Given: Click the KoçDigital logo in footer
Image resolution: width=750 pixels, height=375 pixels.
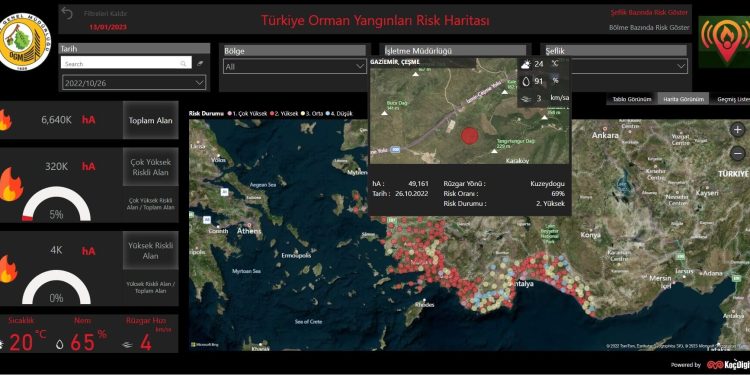Looking at the screenshot, I should 728,364.
